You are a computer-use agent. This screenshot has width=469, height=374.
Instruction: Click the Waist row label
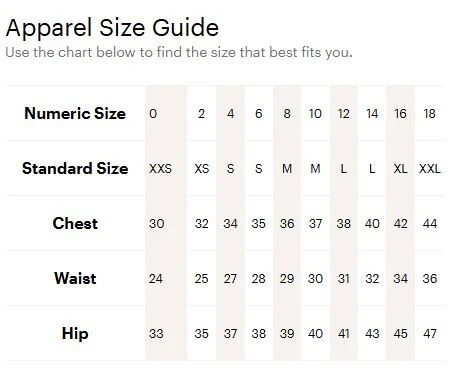click(x=75, y=278)
